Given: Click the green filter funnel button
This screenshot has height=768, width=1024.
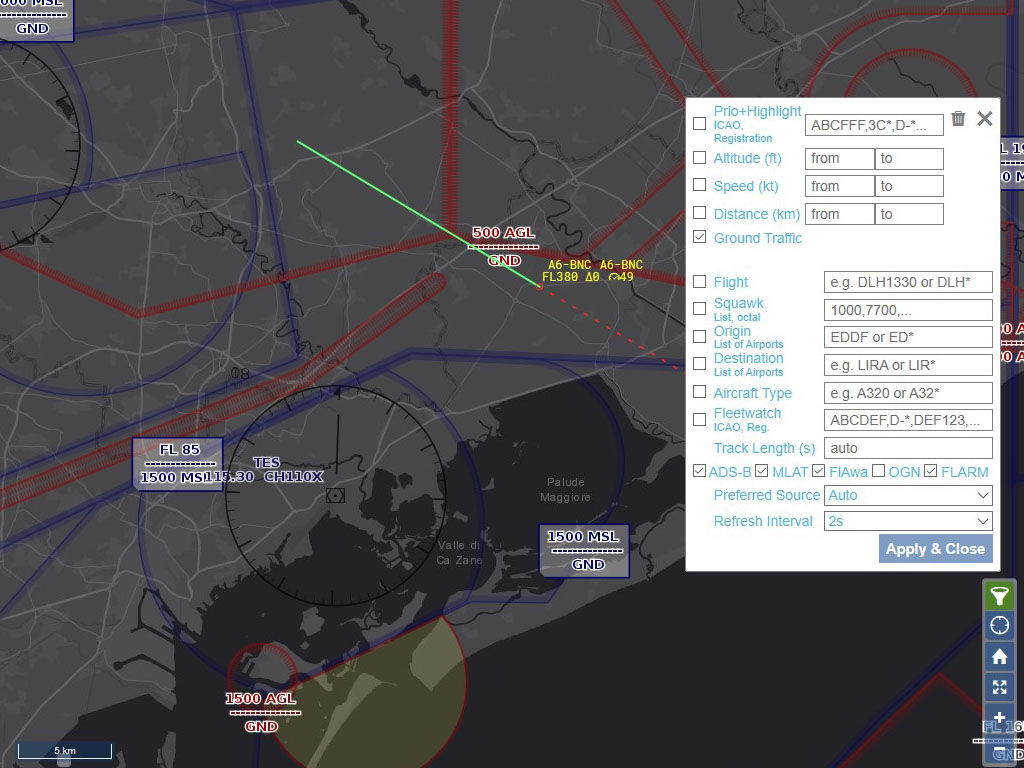Looking at the screenshot, I should coord(999,595).
